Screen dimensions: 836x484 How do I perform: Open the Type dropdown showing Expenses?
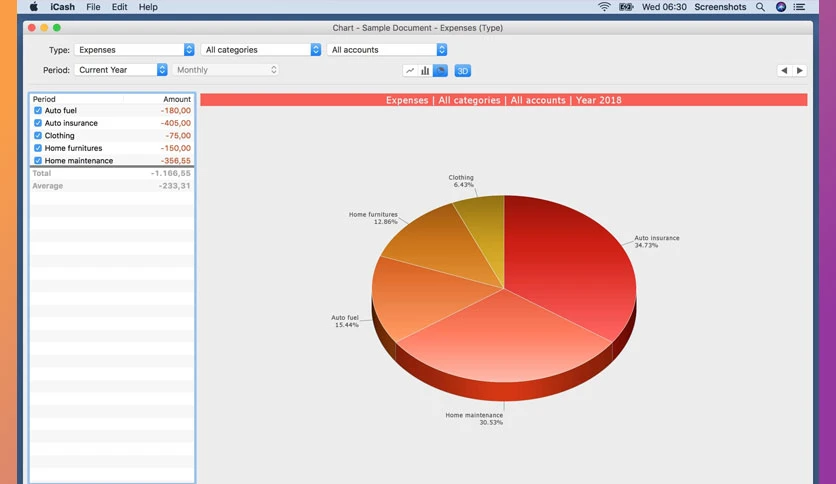coord(134,50)
